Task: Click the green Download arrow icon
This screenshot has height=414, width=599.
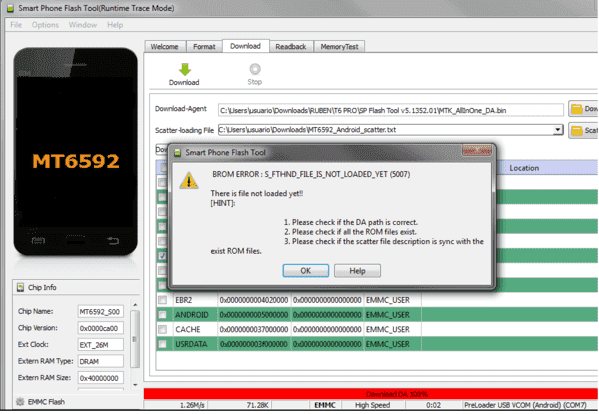Action: point(185,70)
